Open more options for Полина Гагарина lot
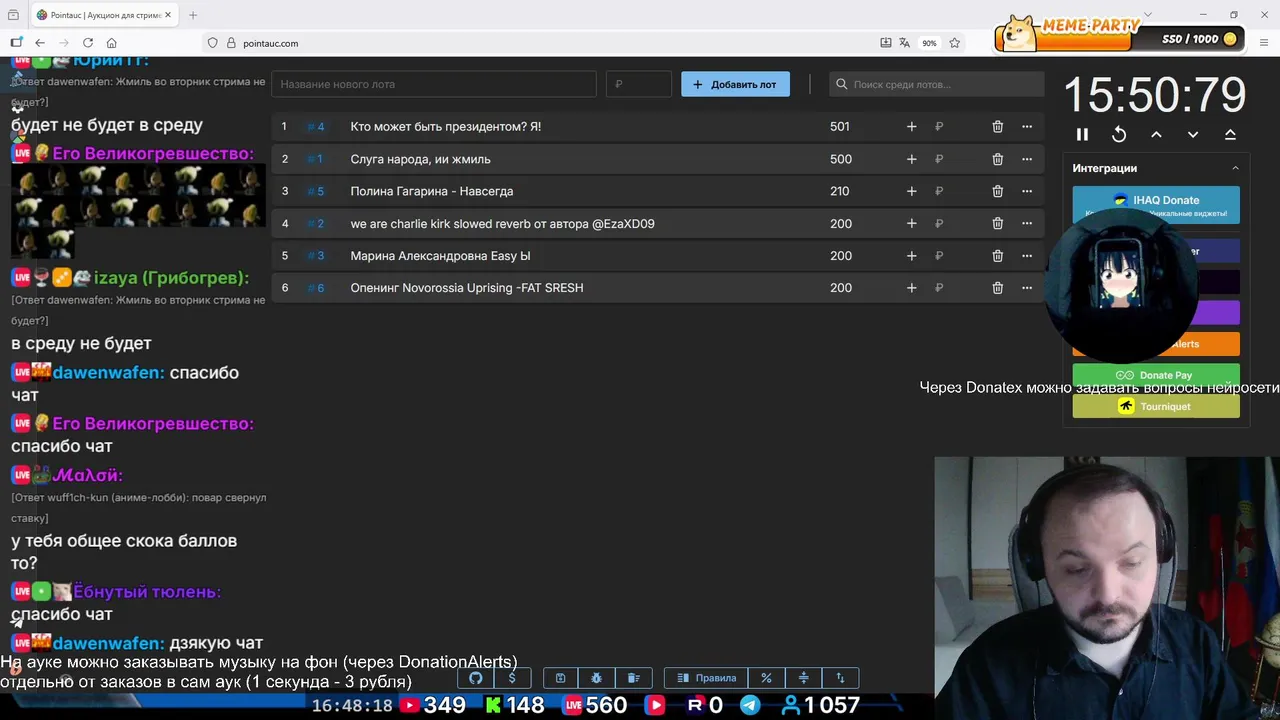 click(1026, 191)
